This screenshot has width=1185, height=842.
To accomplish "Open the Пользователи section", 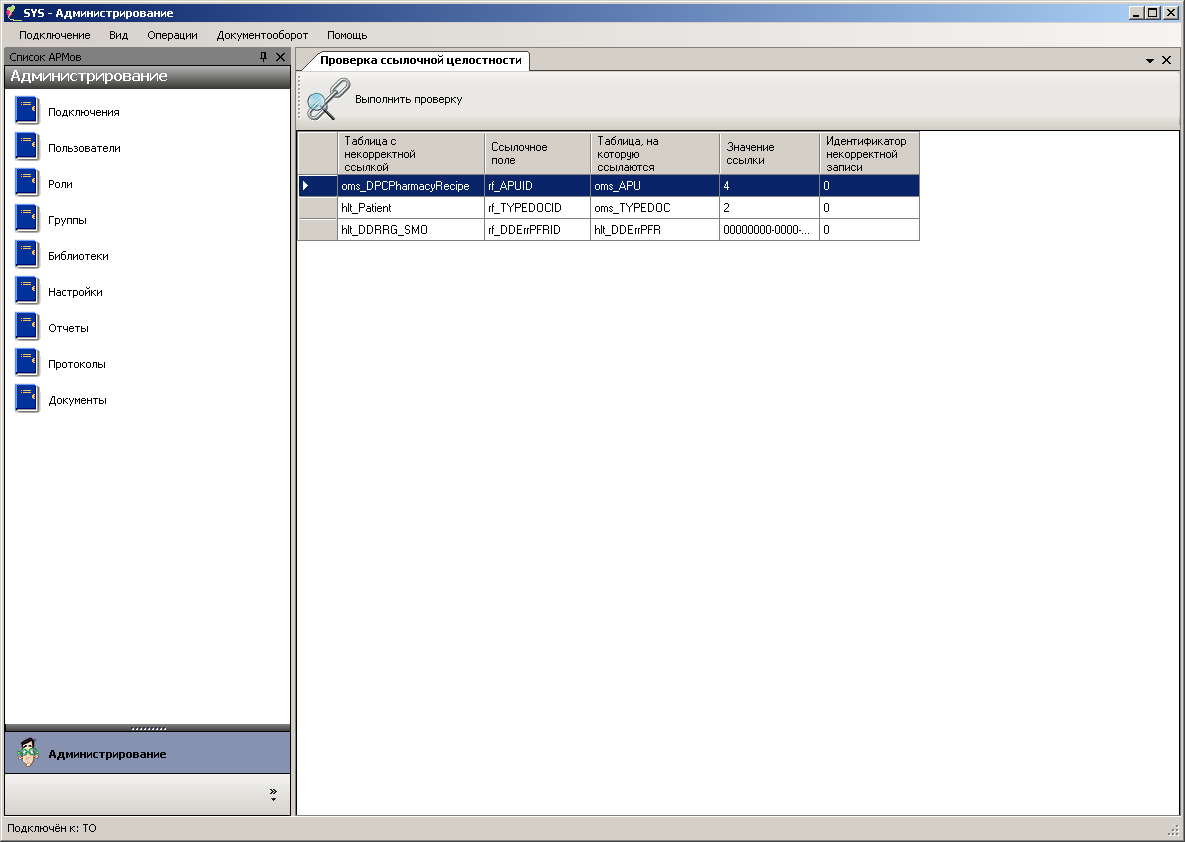I will click(84, 148).
